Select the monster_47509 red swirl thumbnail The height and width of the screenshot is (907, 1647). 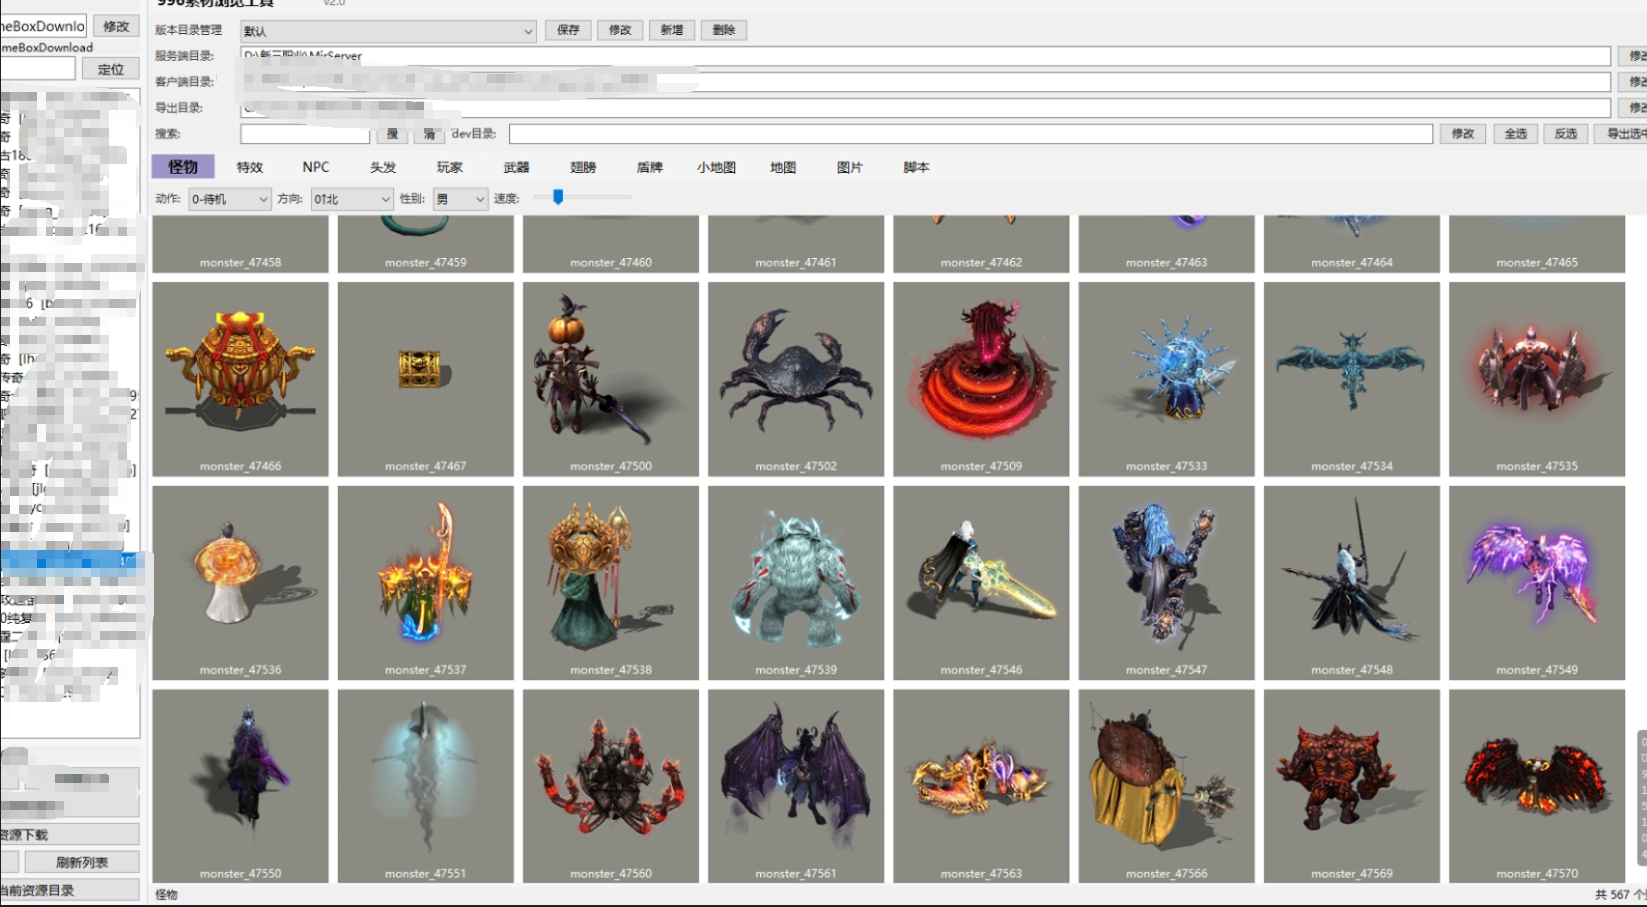click(981, 379)
